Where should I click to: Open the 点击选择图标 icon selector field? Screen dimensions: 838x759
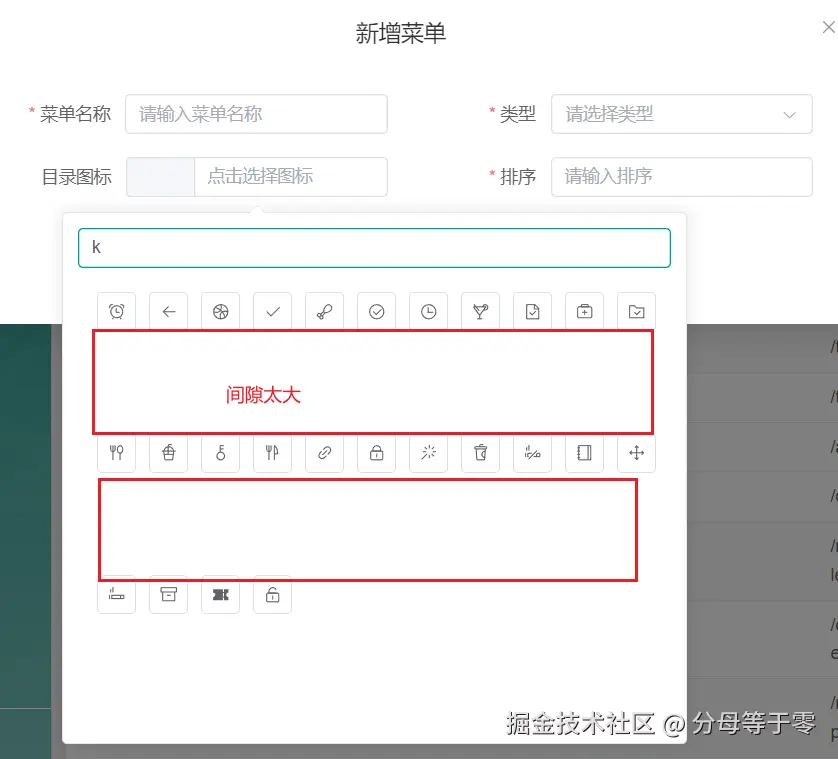pyautogui.click(x=291, y=176)
